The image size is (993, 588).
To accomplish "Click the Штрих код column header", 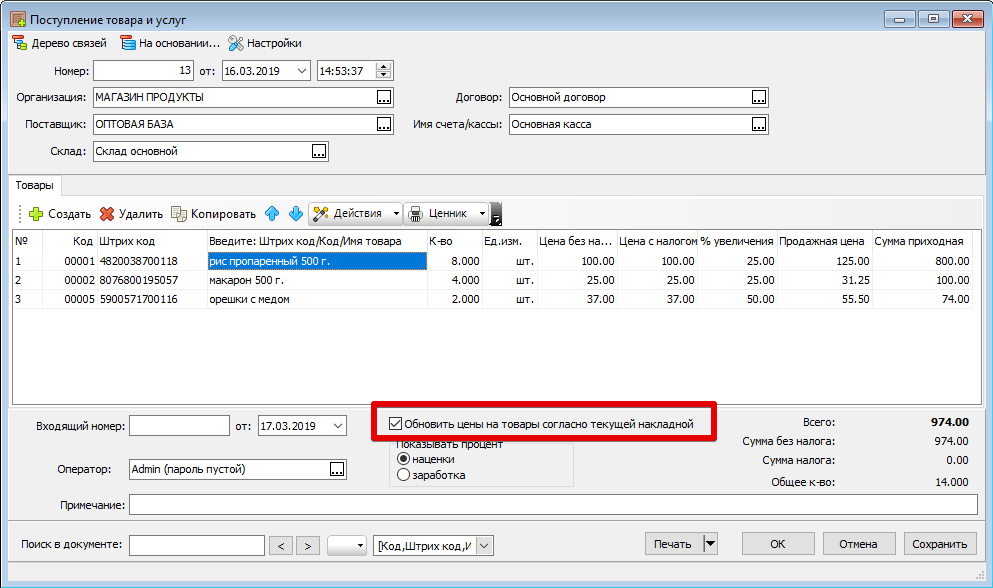I will click(151, 241).
